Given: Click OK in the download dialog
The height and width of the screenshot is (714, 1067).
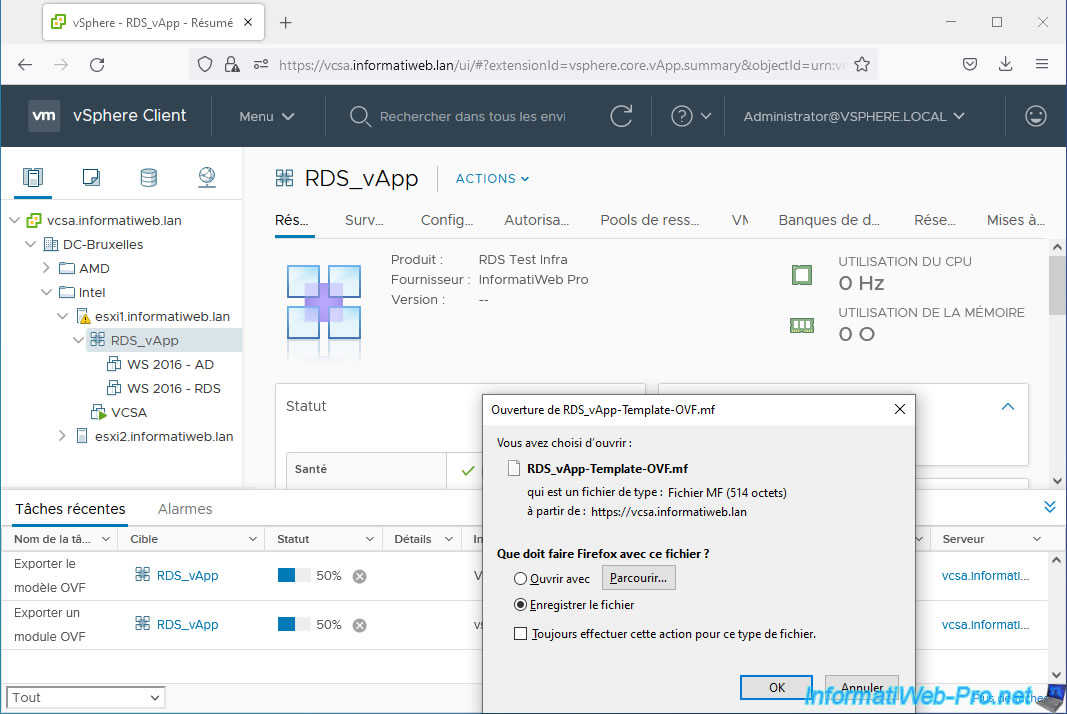Looking at the screenshot, I should [776, 687].
